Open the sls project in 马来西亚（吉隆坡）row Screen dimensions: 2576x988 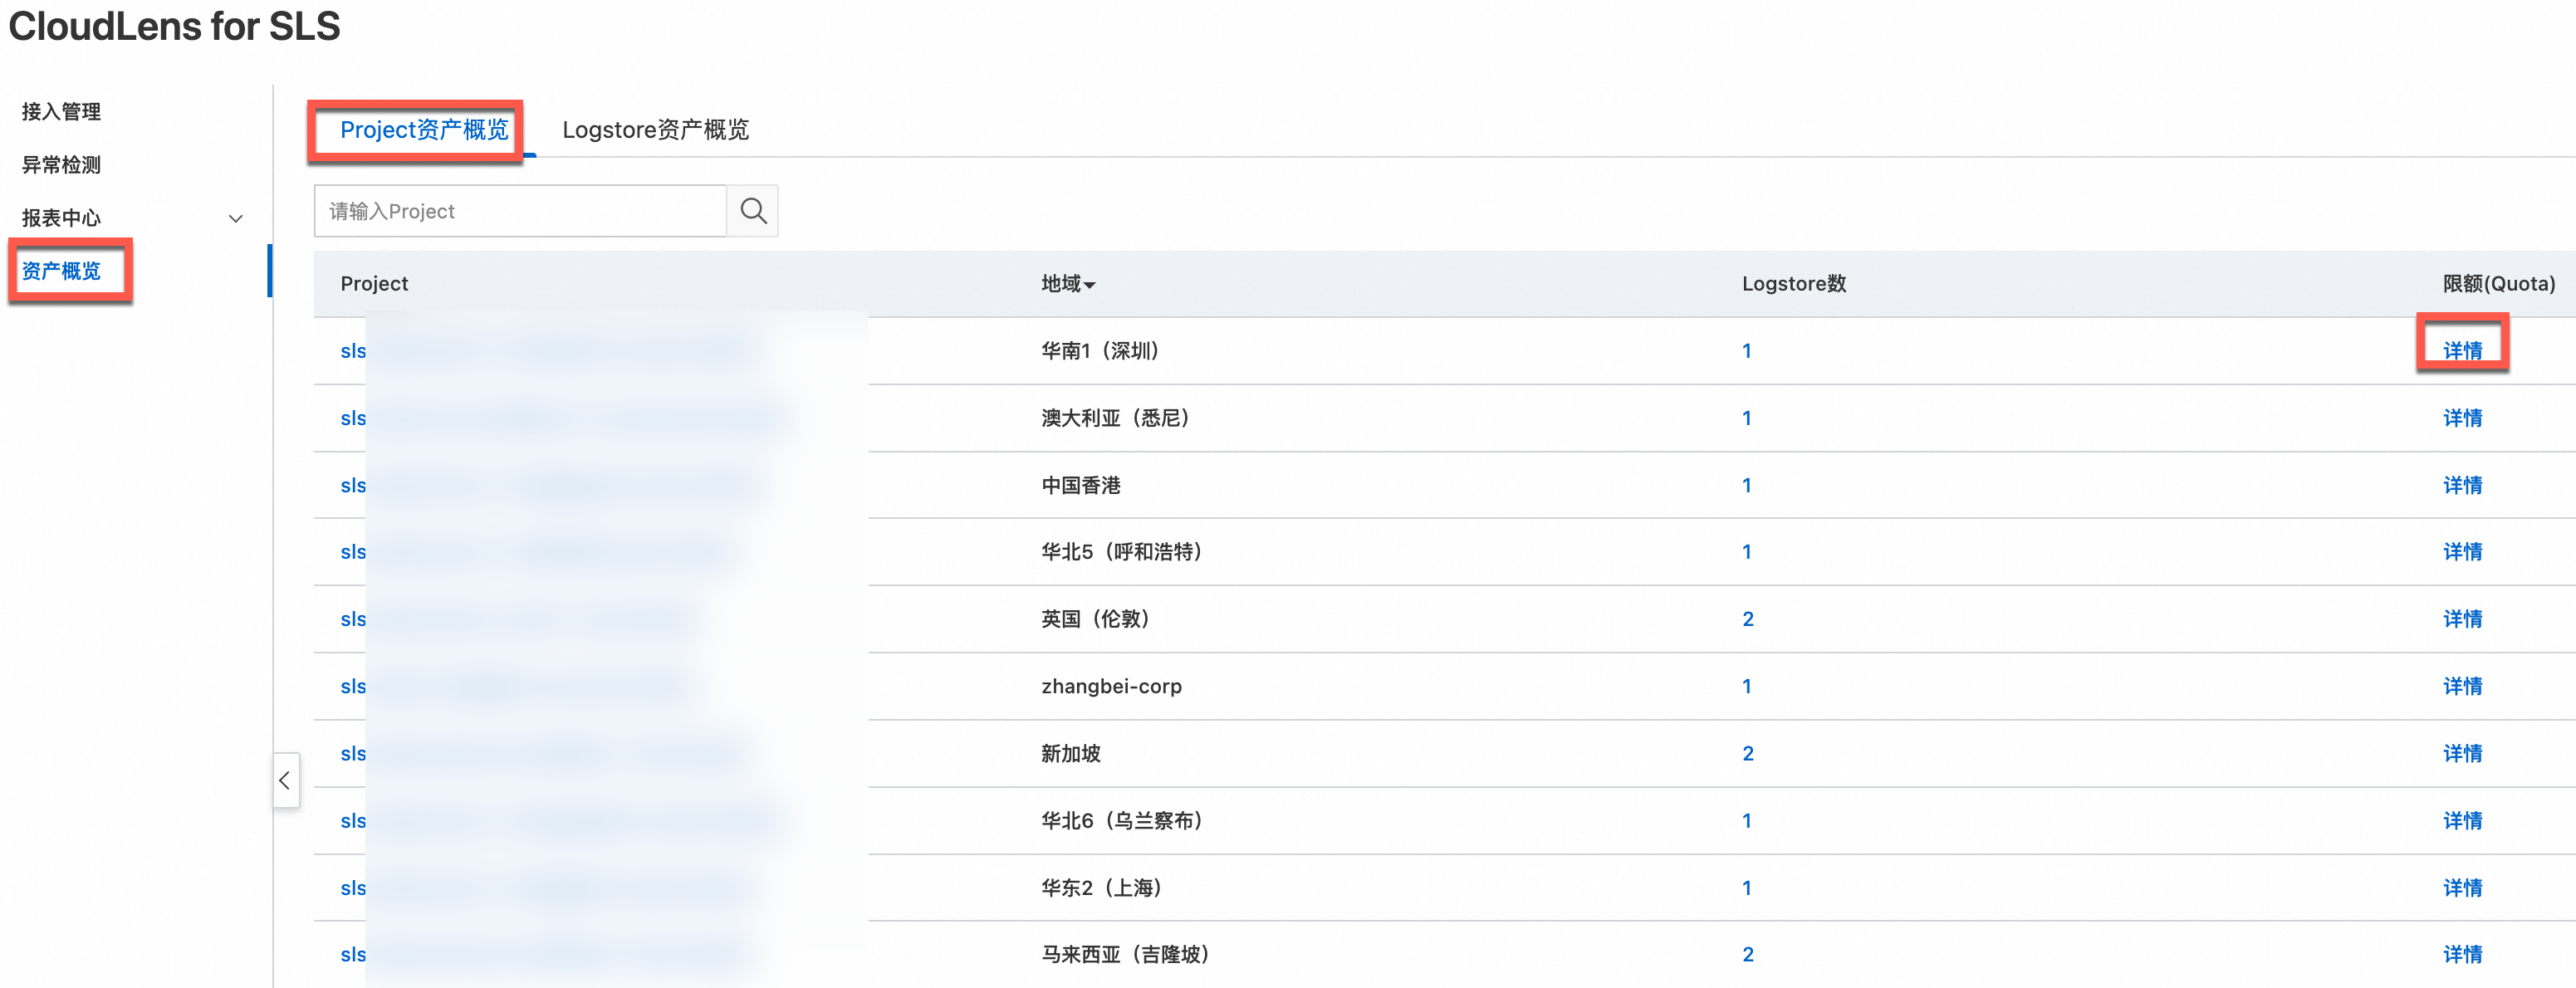click(353, 955)
